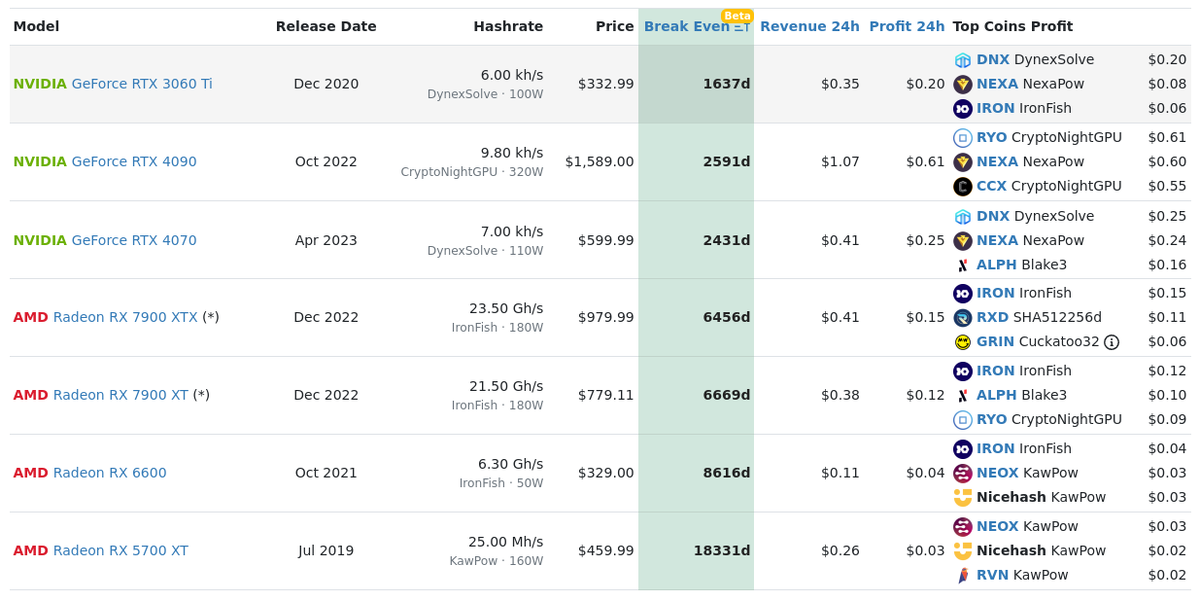Click the $1.07 revenue value

(840, 162)
